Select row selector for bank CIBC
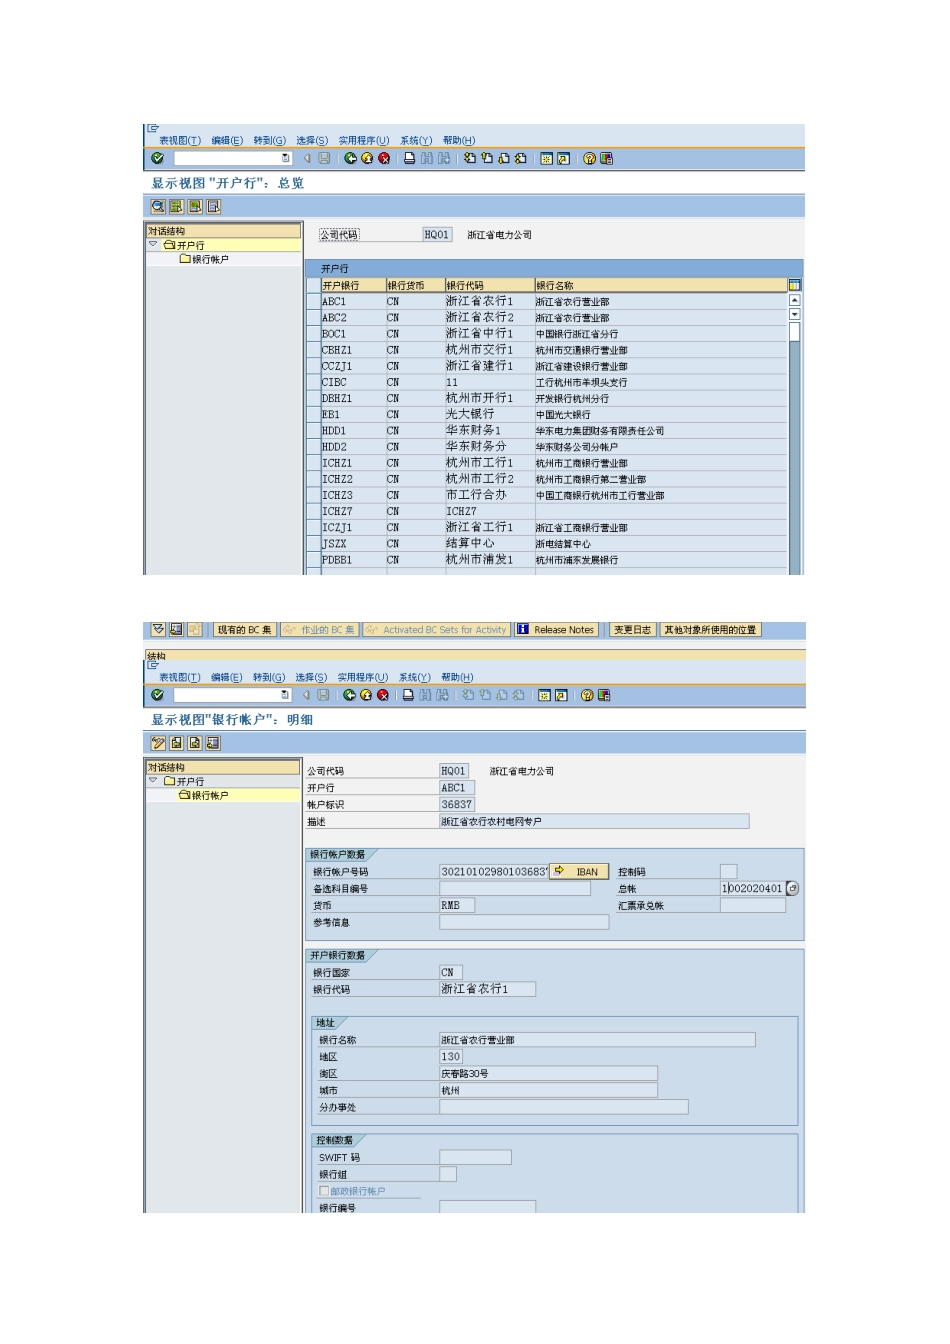 coord(313,382)
